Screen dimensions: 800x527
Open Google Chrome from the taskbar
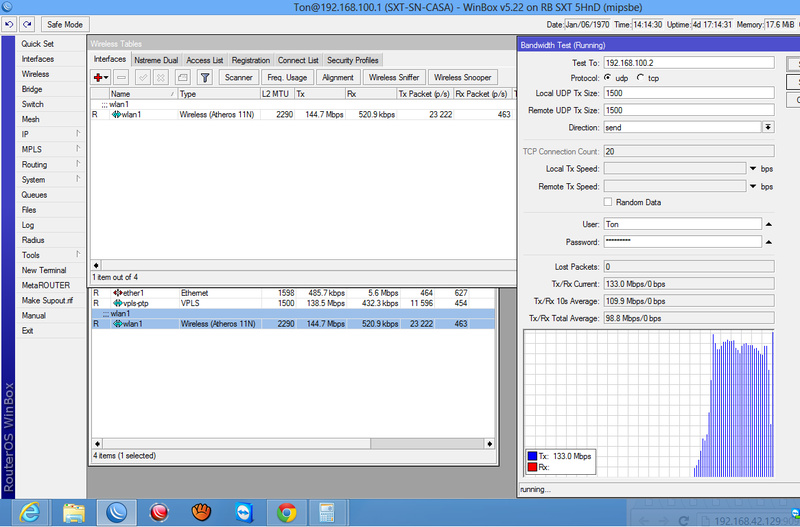point(286,513)
